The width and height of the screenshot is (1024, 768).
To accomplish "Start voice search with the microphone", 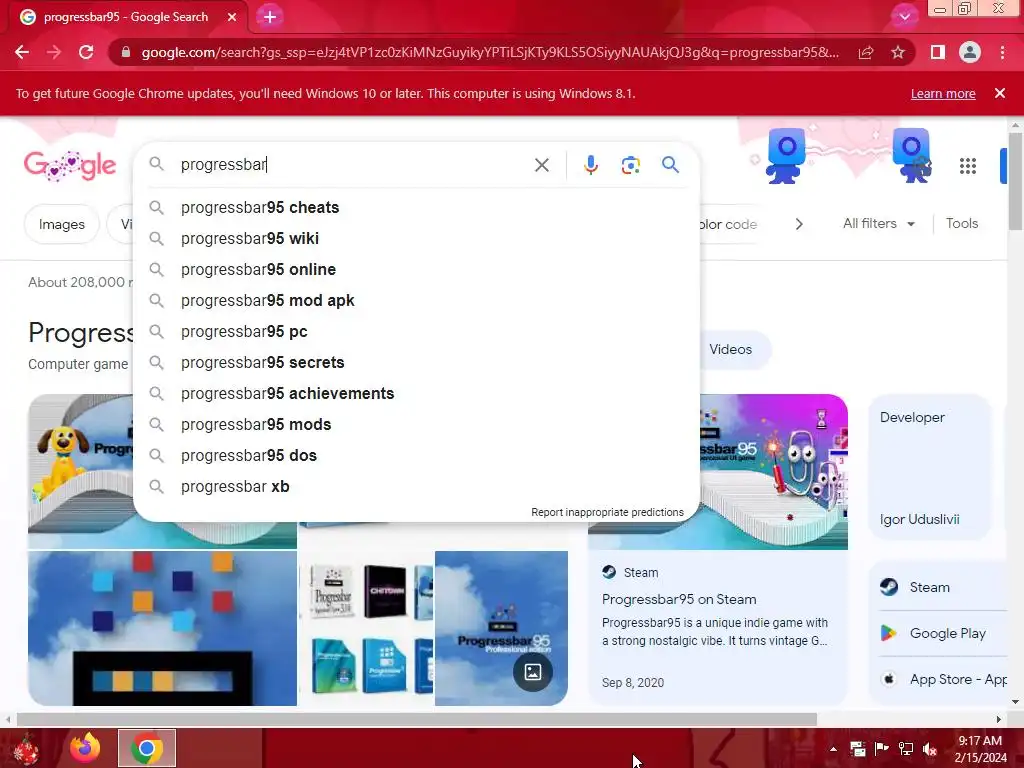I will (x=590, y=165).
